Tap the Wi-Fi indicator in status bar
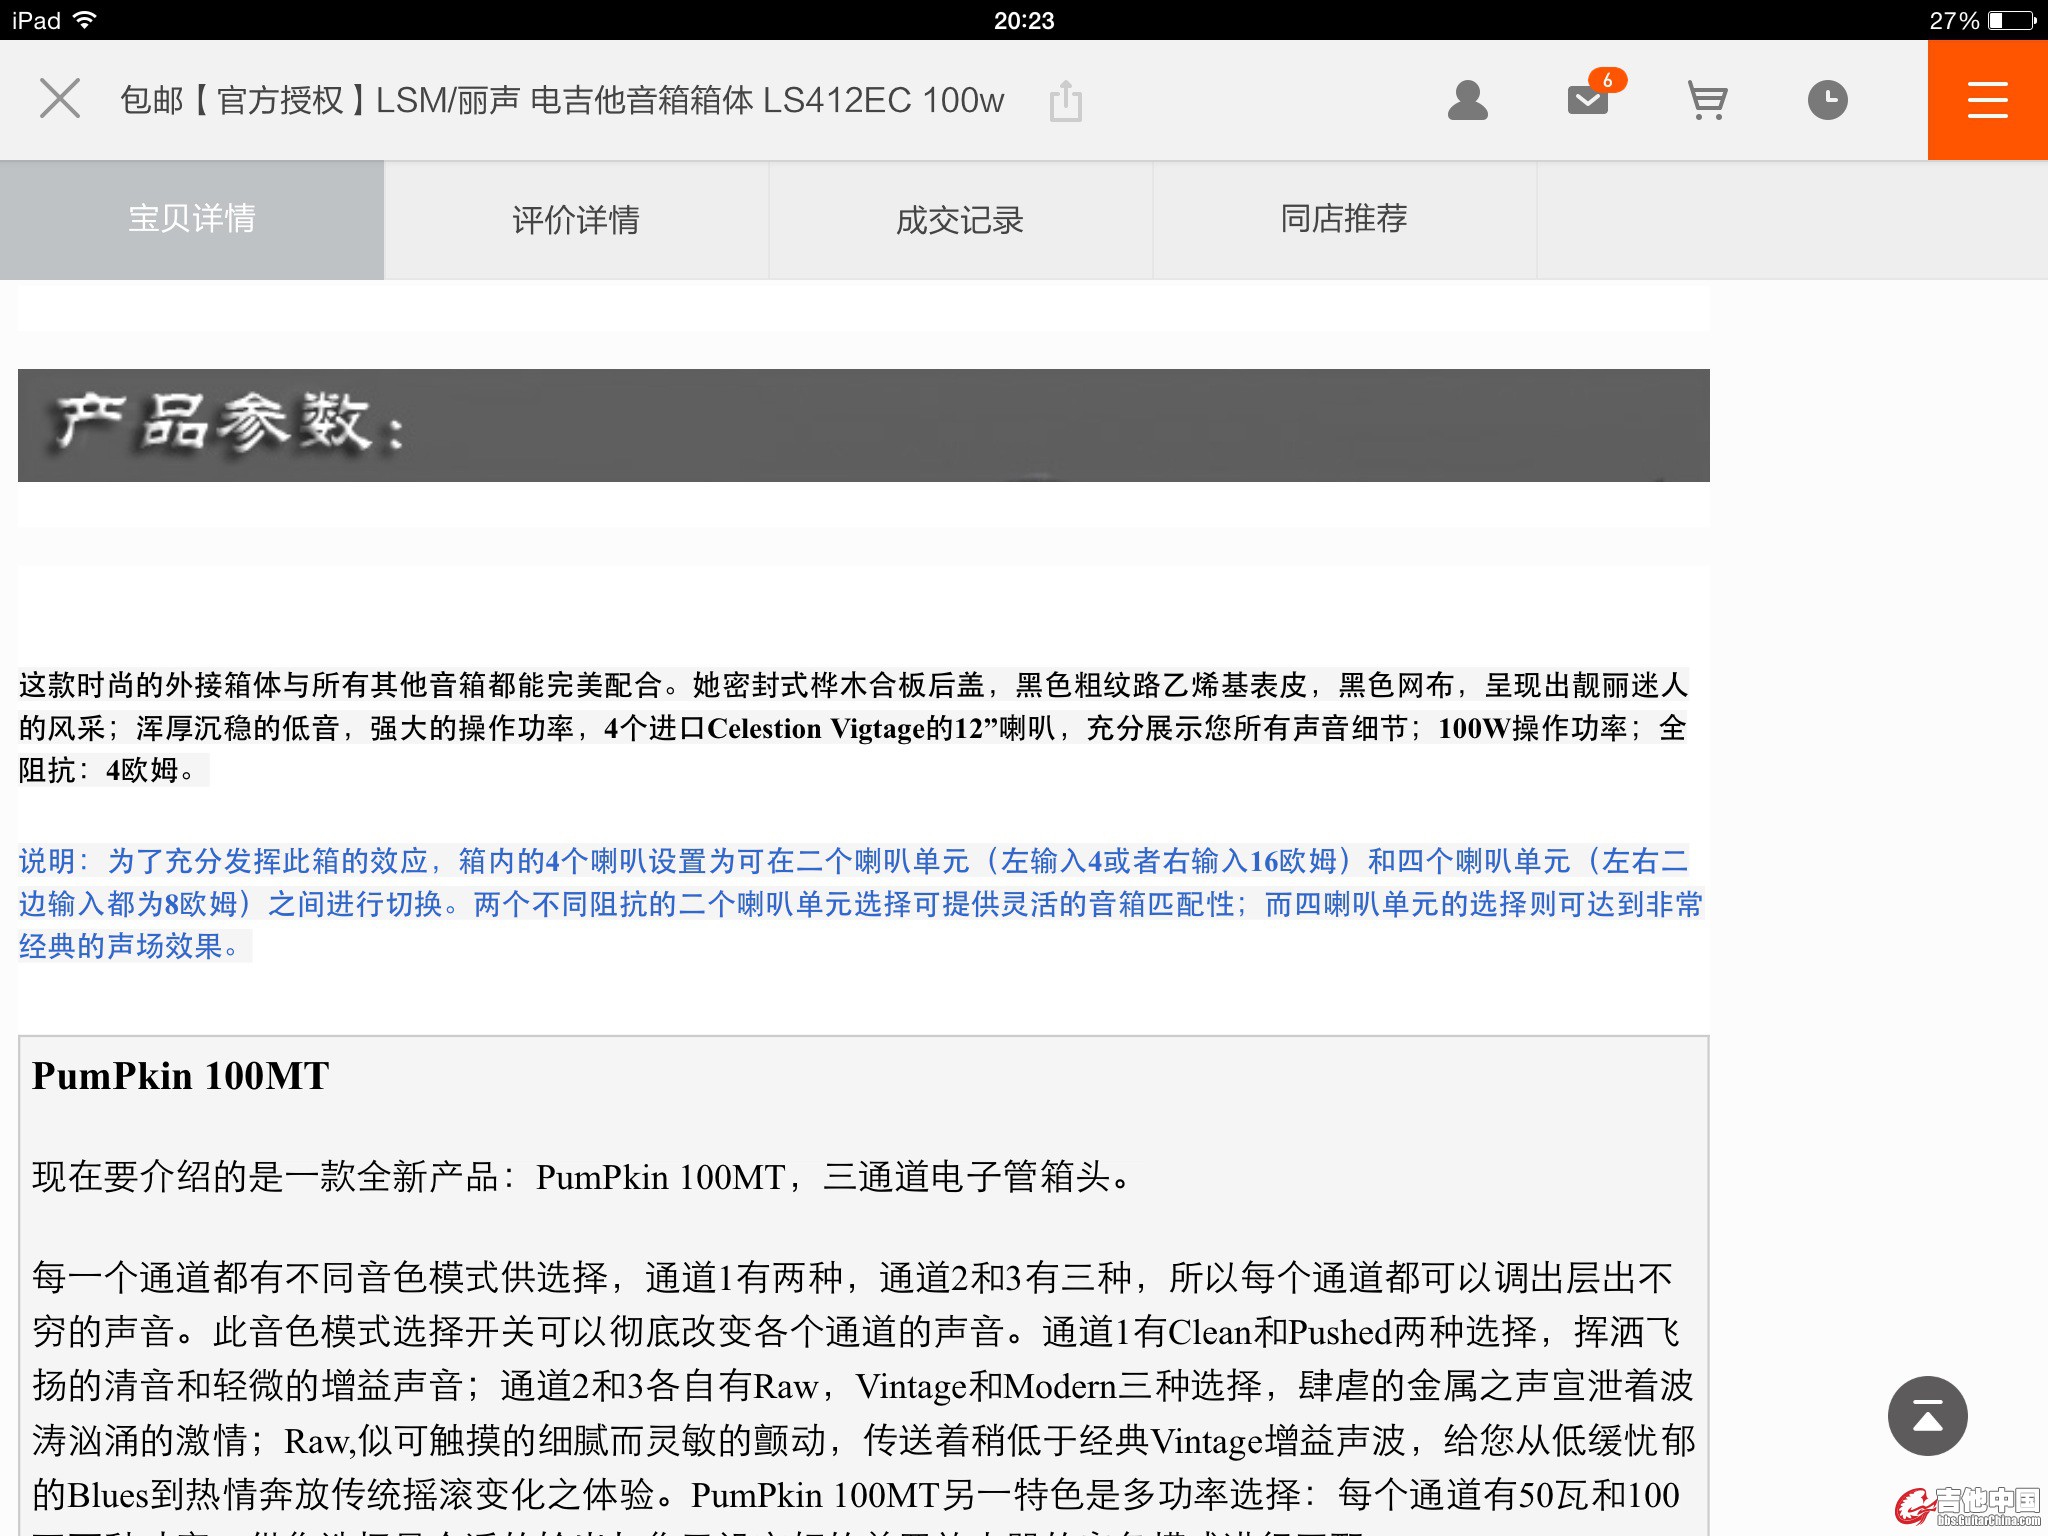 coord(86,20)
